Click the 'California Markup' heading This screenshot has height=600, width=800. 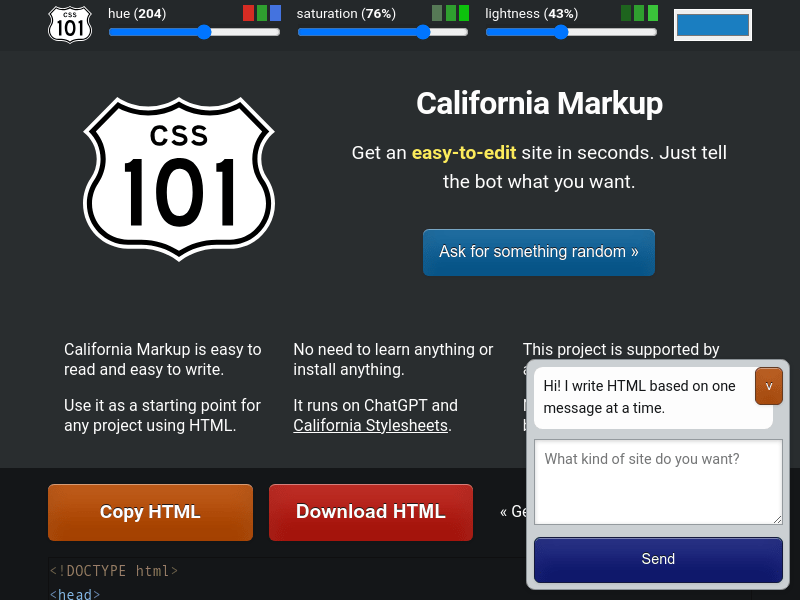click(x=539, y=103)
